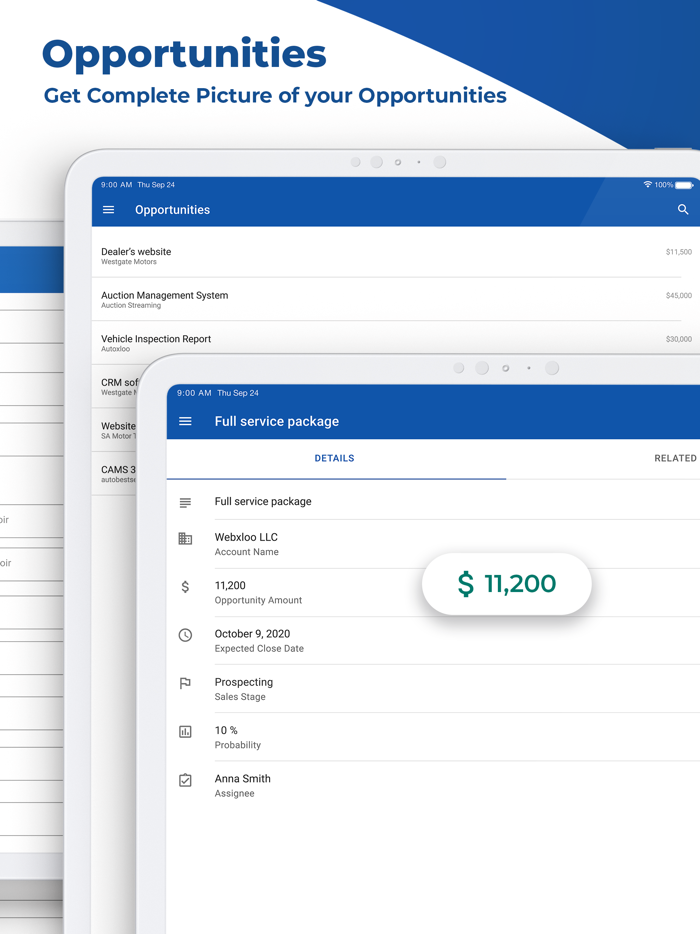Select the $30,000 amount value
Screen dimensions: 700x934
pyautogui.click(x=679, y=339)
